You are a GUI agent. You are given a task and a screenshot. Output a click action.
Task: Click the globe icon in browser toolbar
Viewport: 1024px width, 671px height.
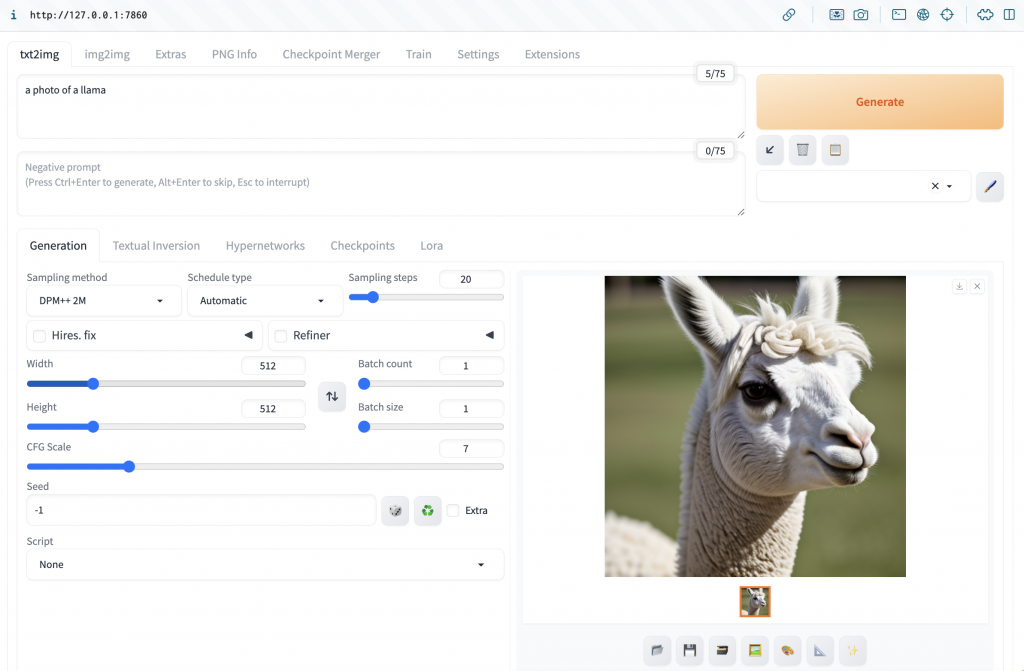(x=923, y=14)
